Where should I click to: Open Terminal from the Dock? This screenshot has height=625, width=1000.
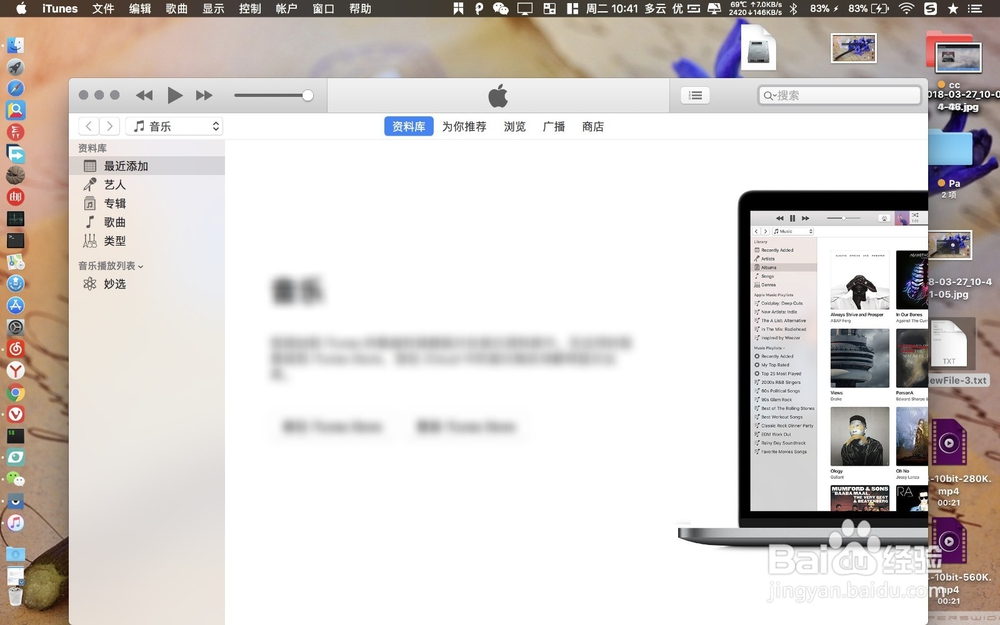pyautogui.click(x=15, y=240)
